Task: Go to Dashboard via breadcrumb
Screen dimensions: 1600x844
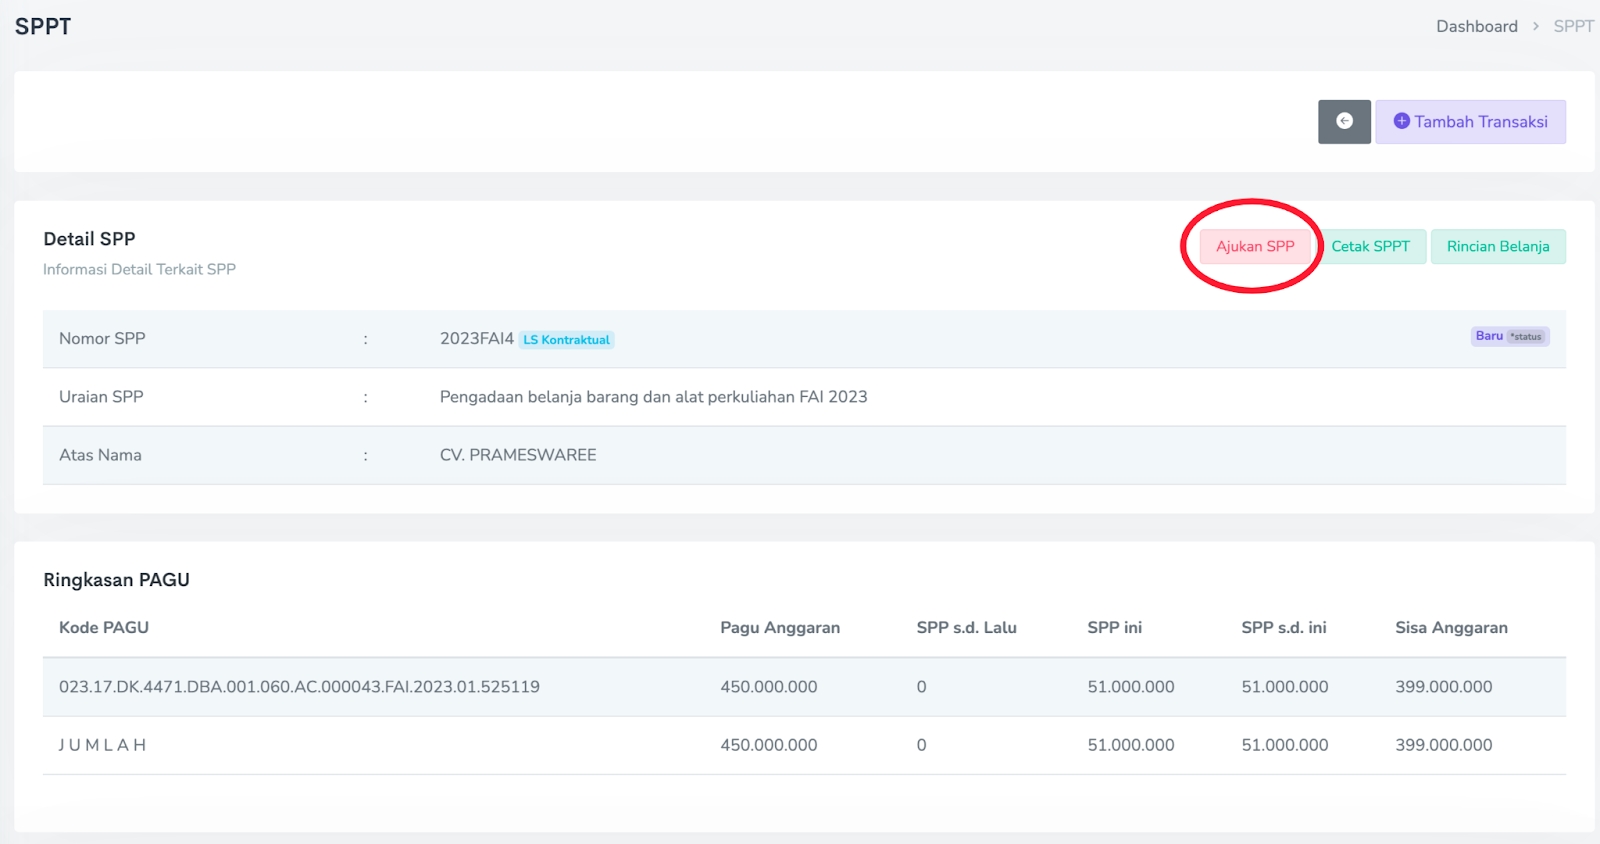Action: pos(1476,26)
